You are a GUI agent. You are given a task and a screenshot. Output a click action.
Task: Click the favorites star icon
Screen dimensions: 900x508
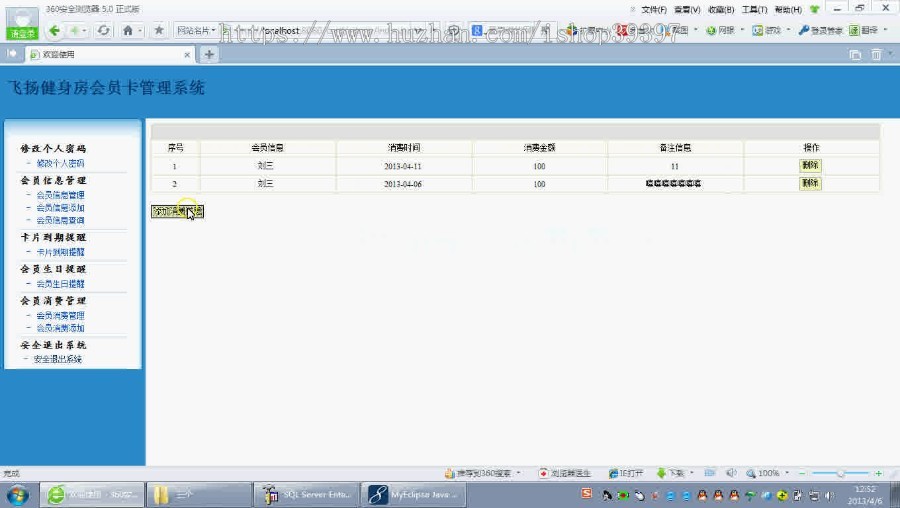[159, 30]
